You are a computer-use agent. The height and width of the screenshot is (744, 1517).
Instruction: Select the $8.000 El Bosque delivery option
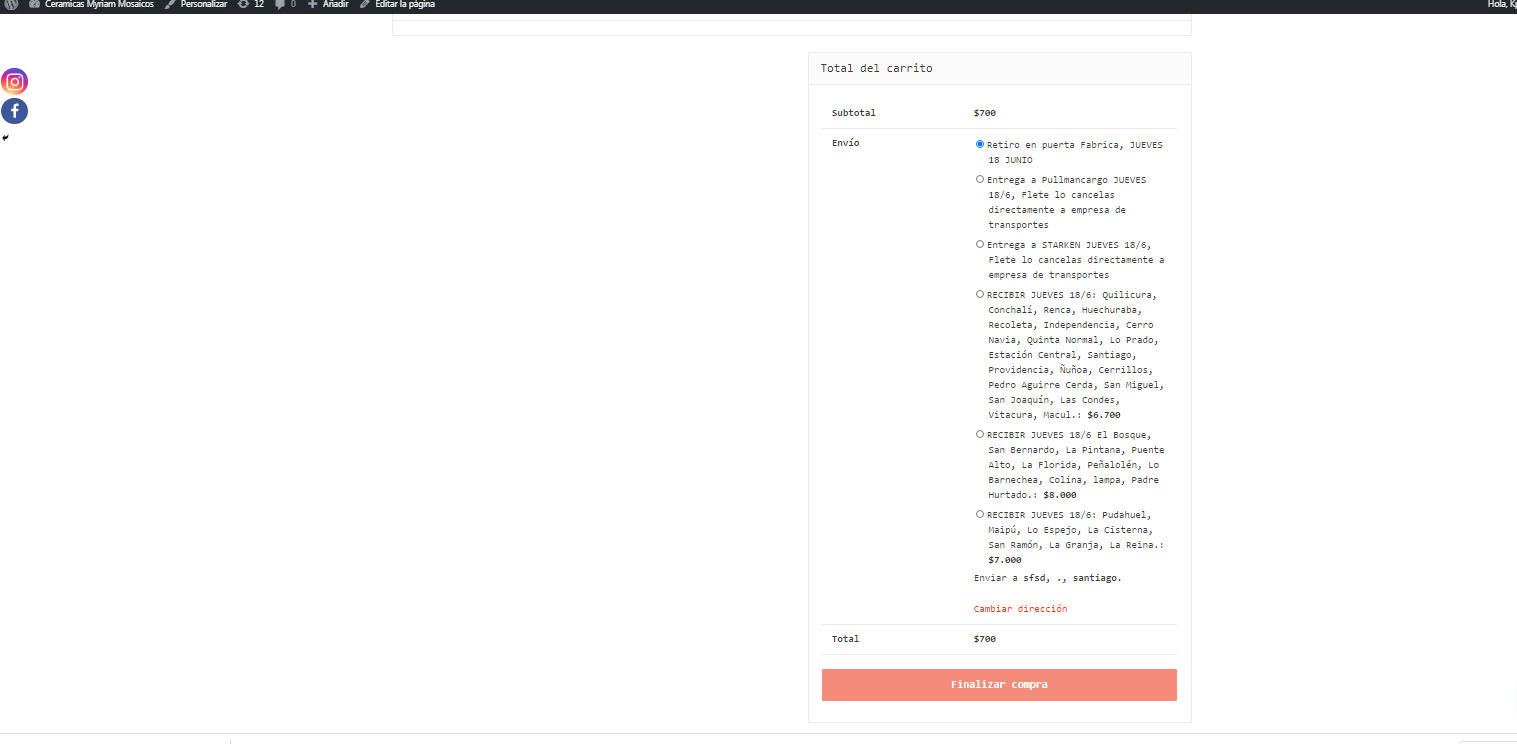[980, 434]
